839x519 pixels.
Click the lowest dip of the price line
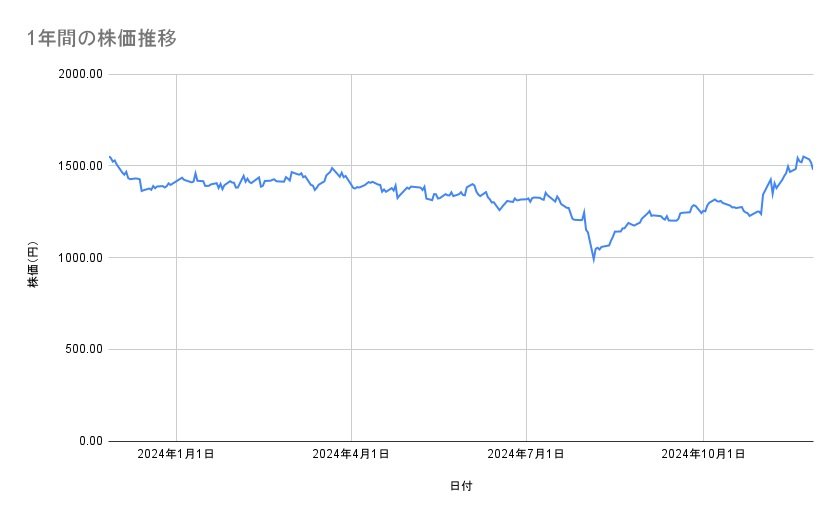click(594, 260)
